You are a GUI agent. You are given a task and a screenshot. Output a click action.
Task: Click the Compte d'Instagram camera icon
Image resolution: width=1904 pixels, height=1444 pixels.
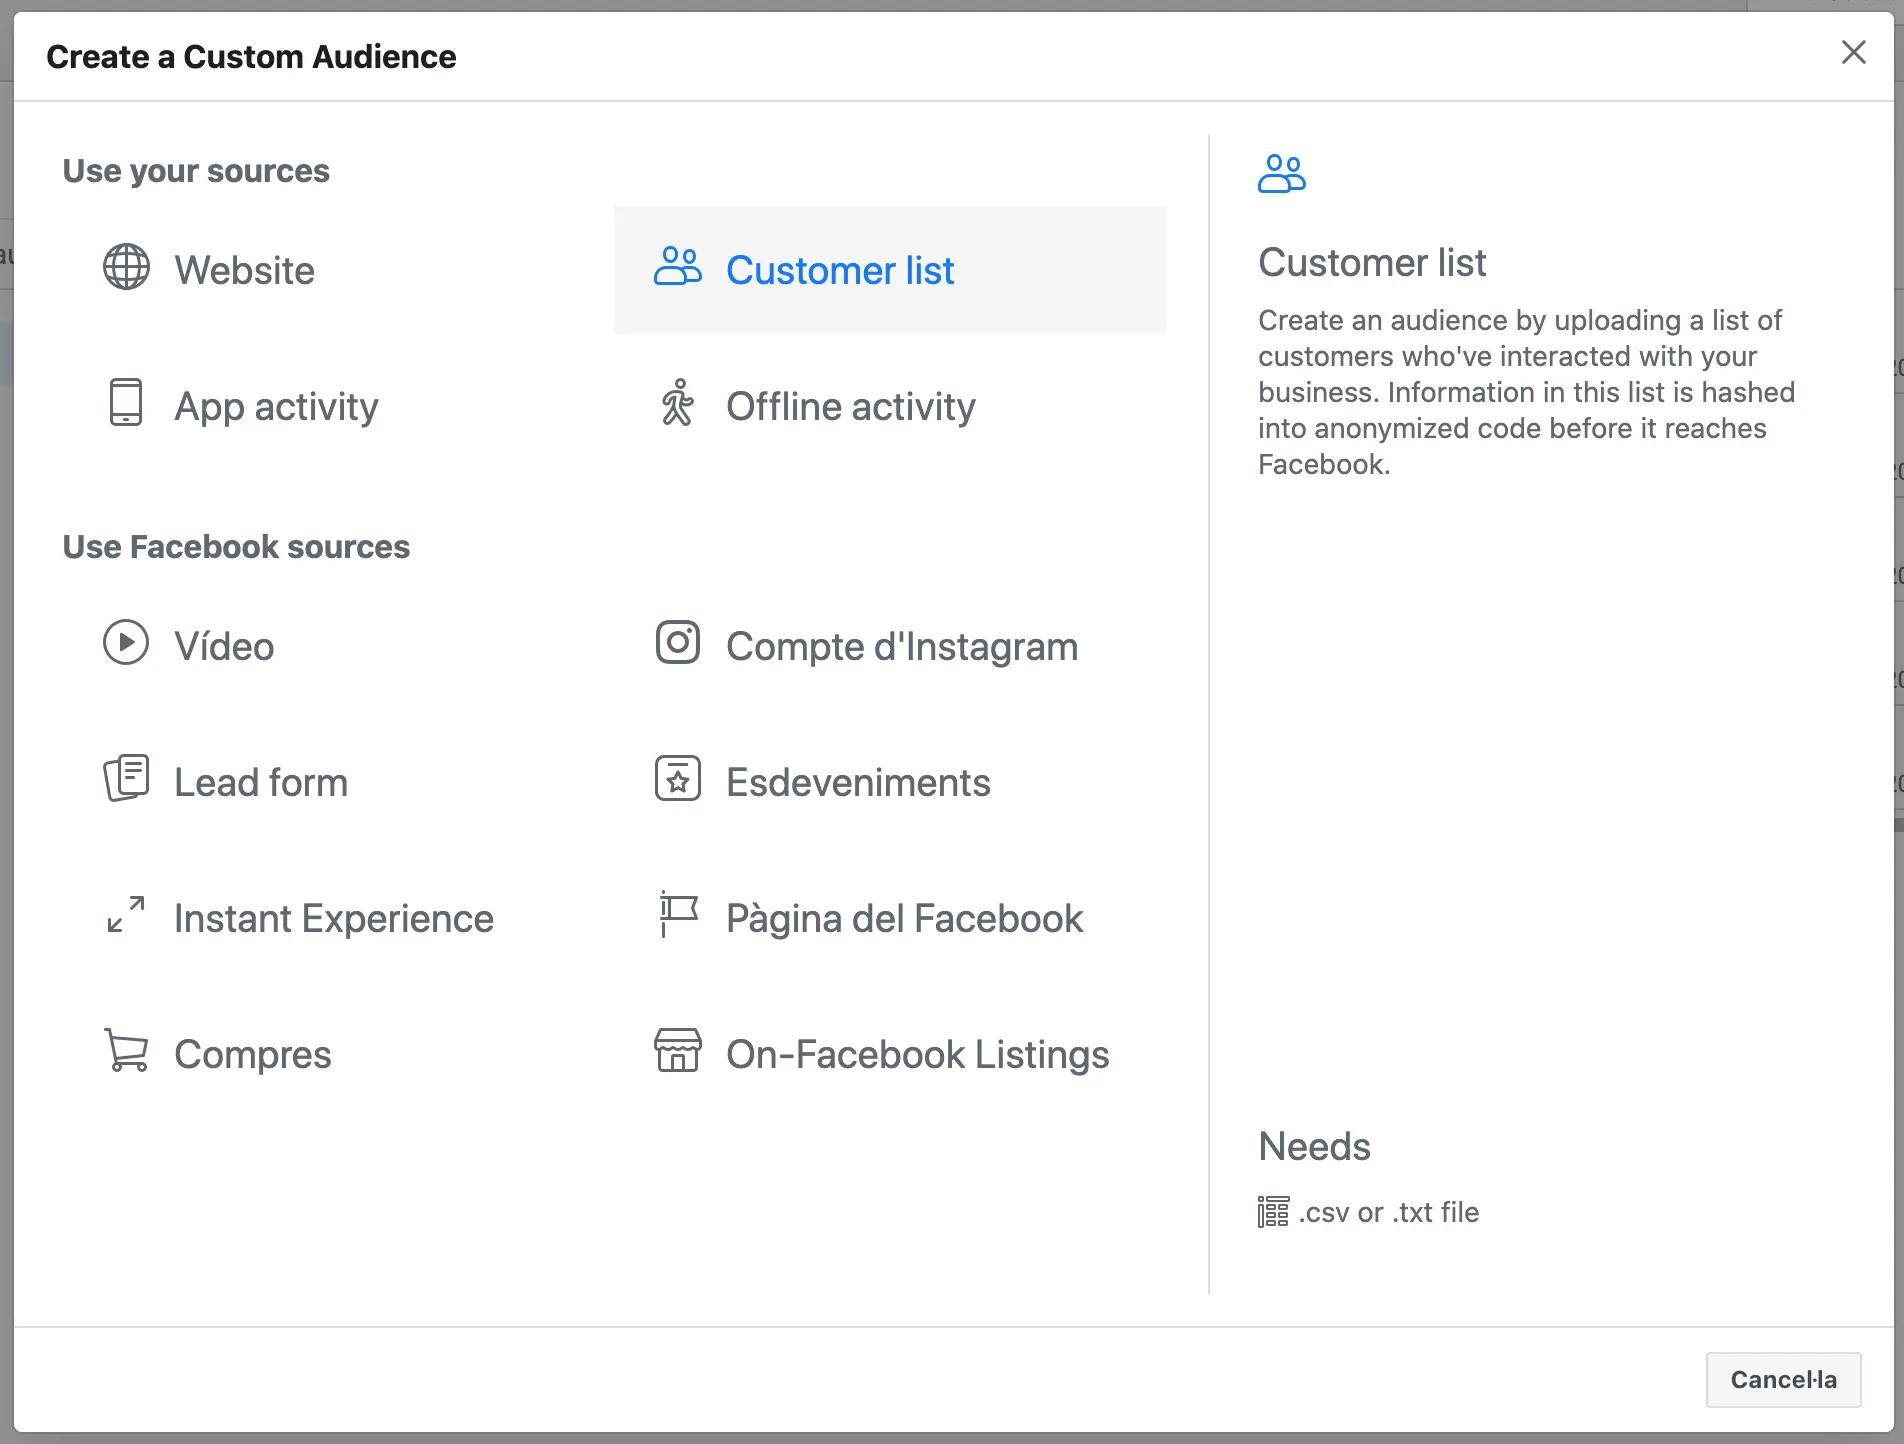678,643
